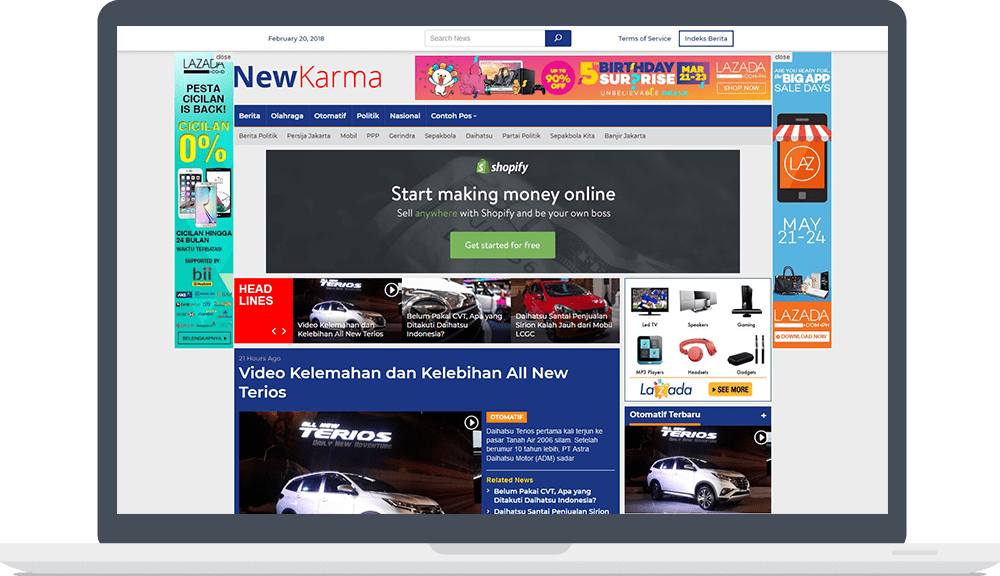Click the play icon on the headline thumbnail
Image resolution: width=1000 pixels, height=576 pixels.
tap(392, 290)
